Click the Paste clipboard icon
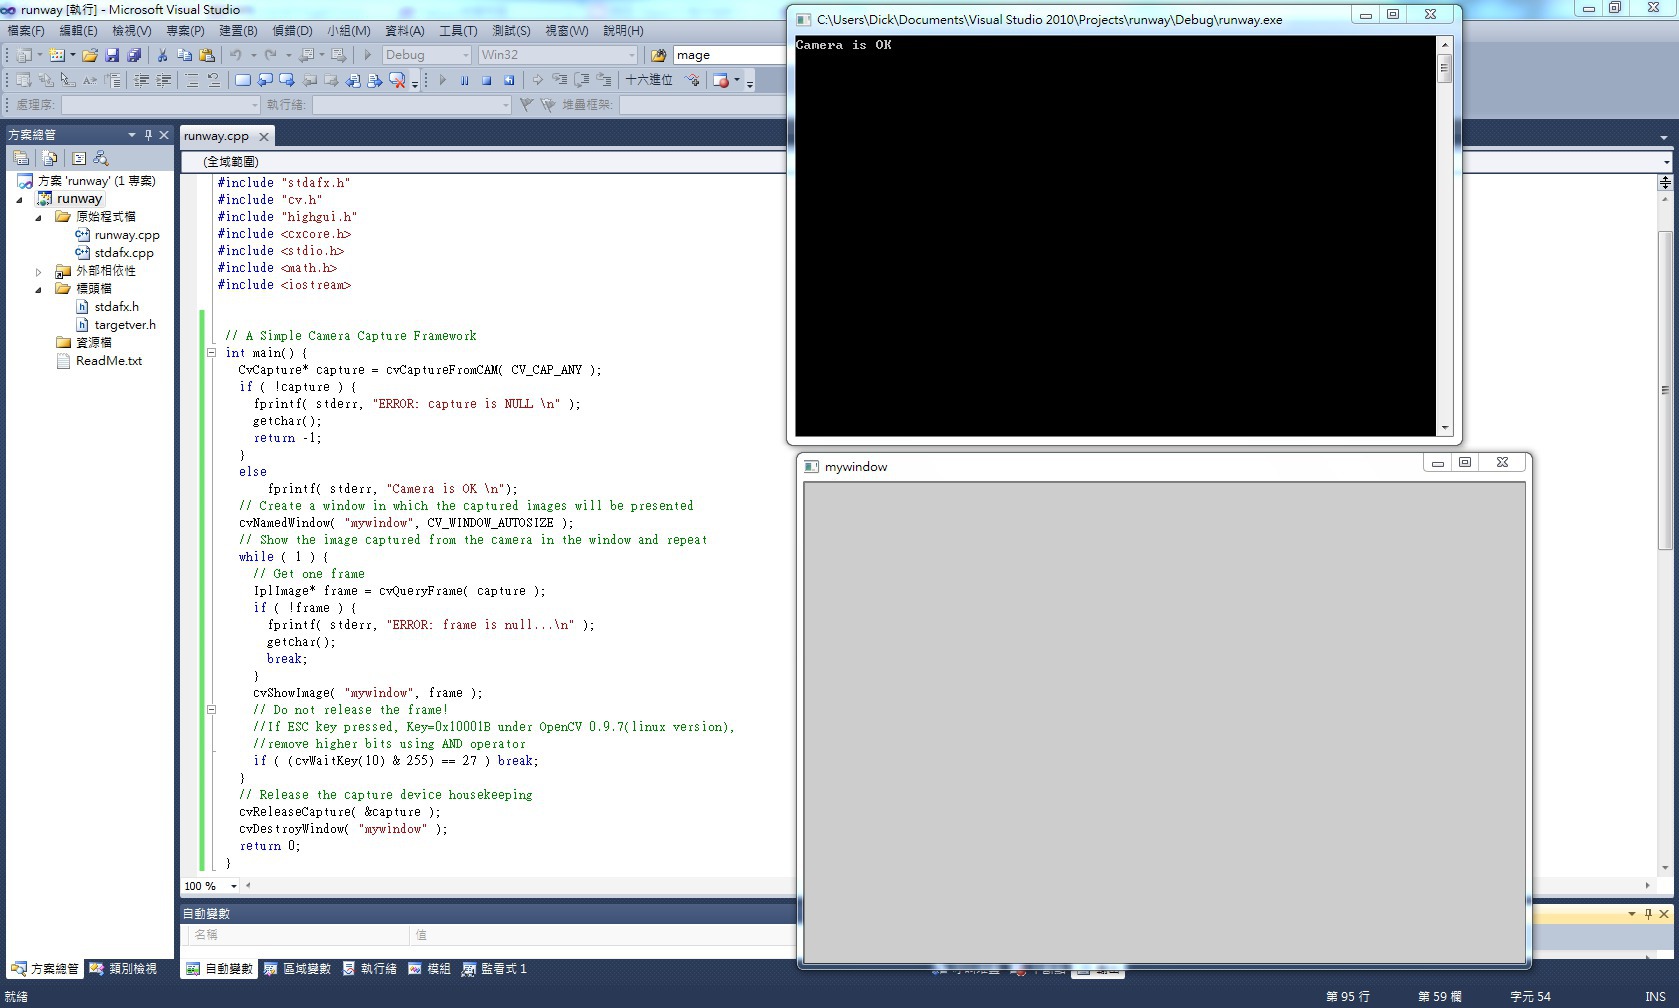 click(207, 55)
